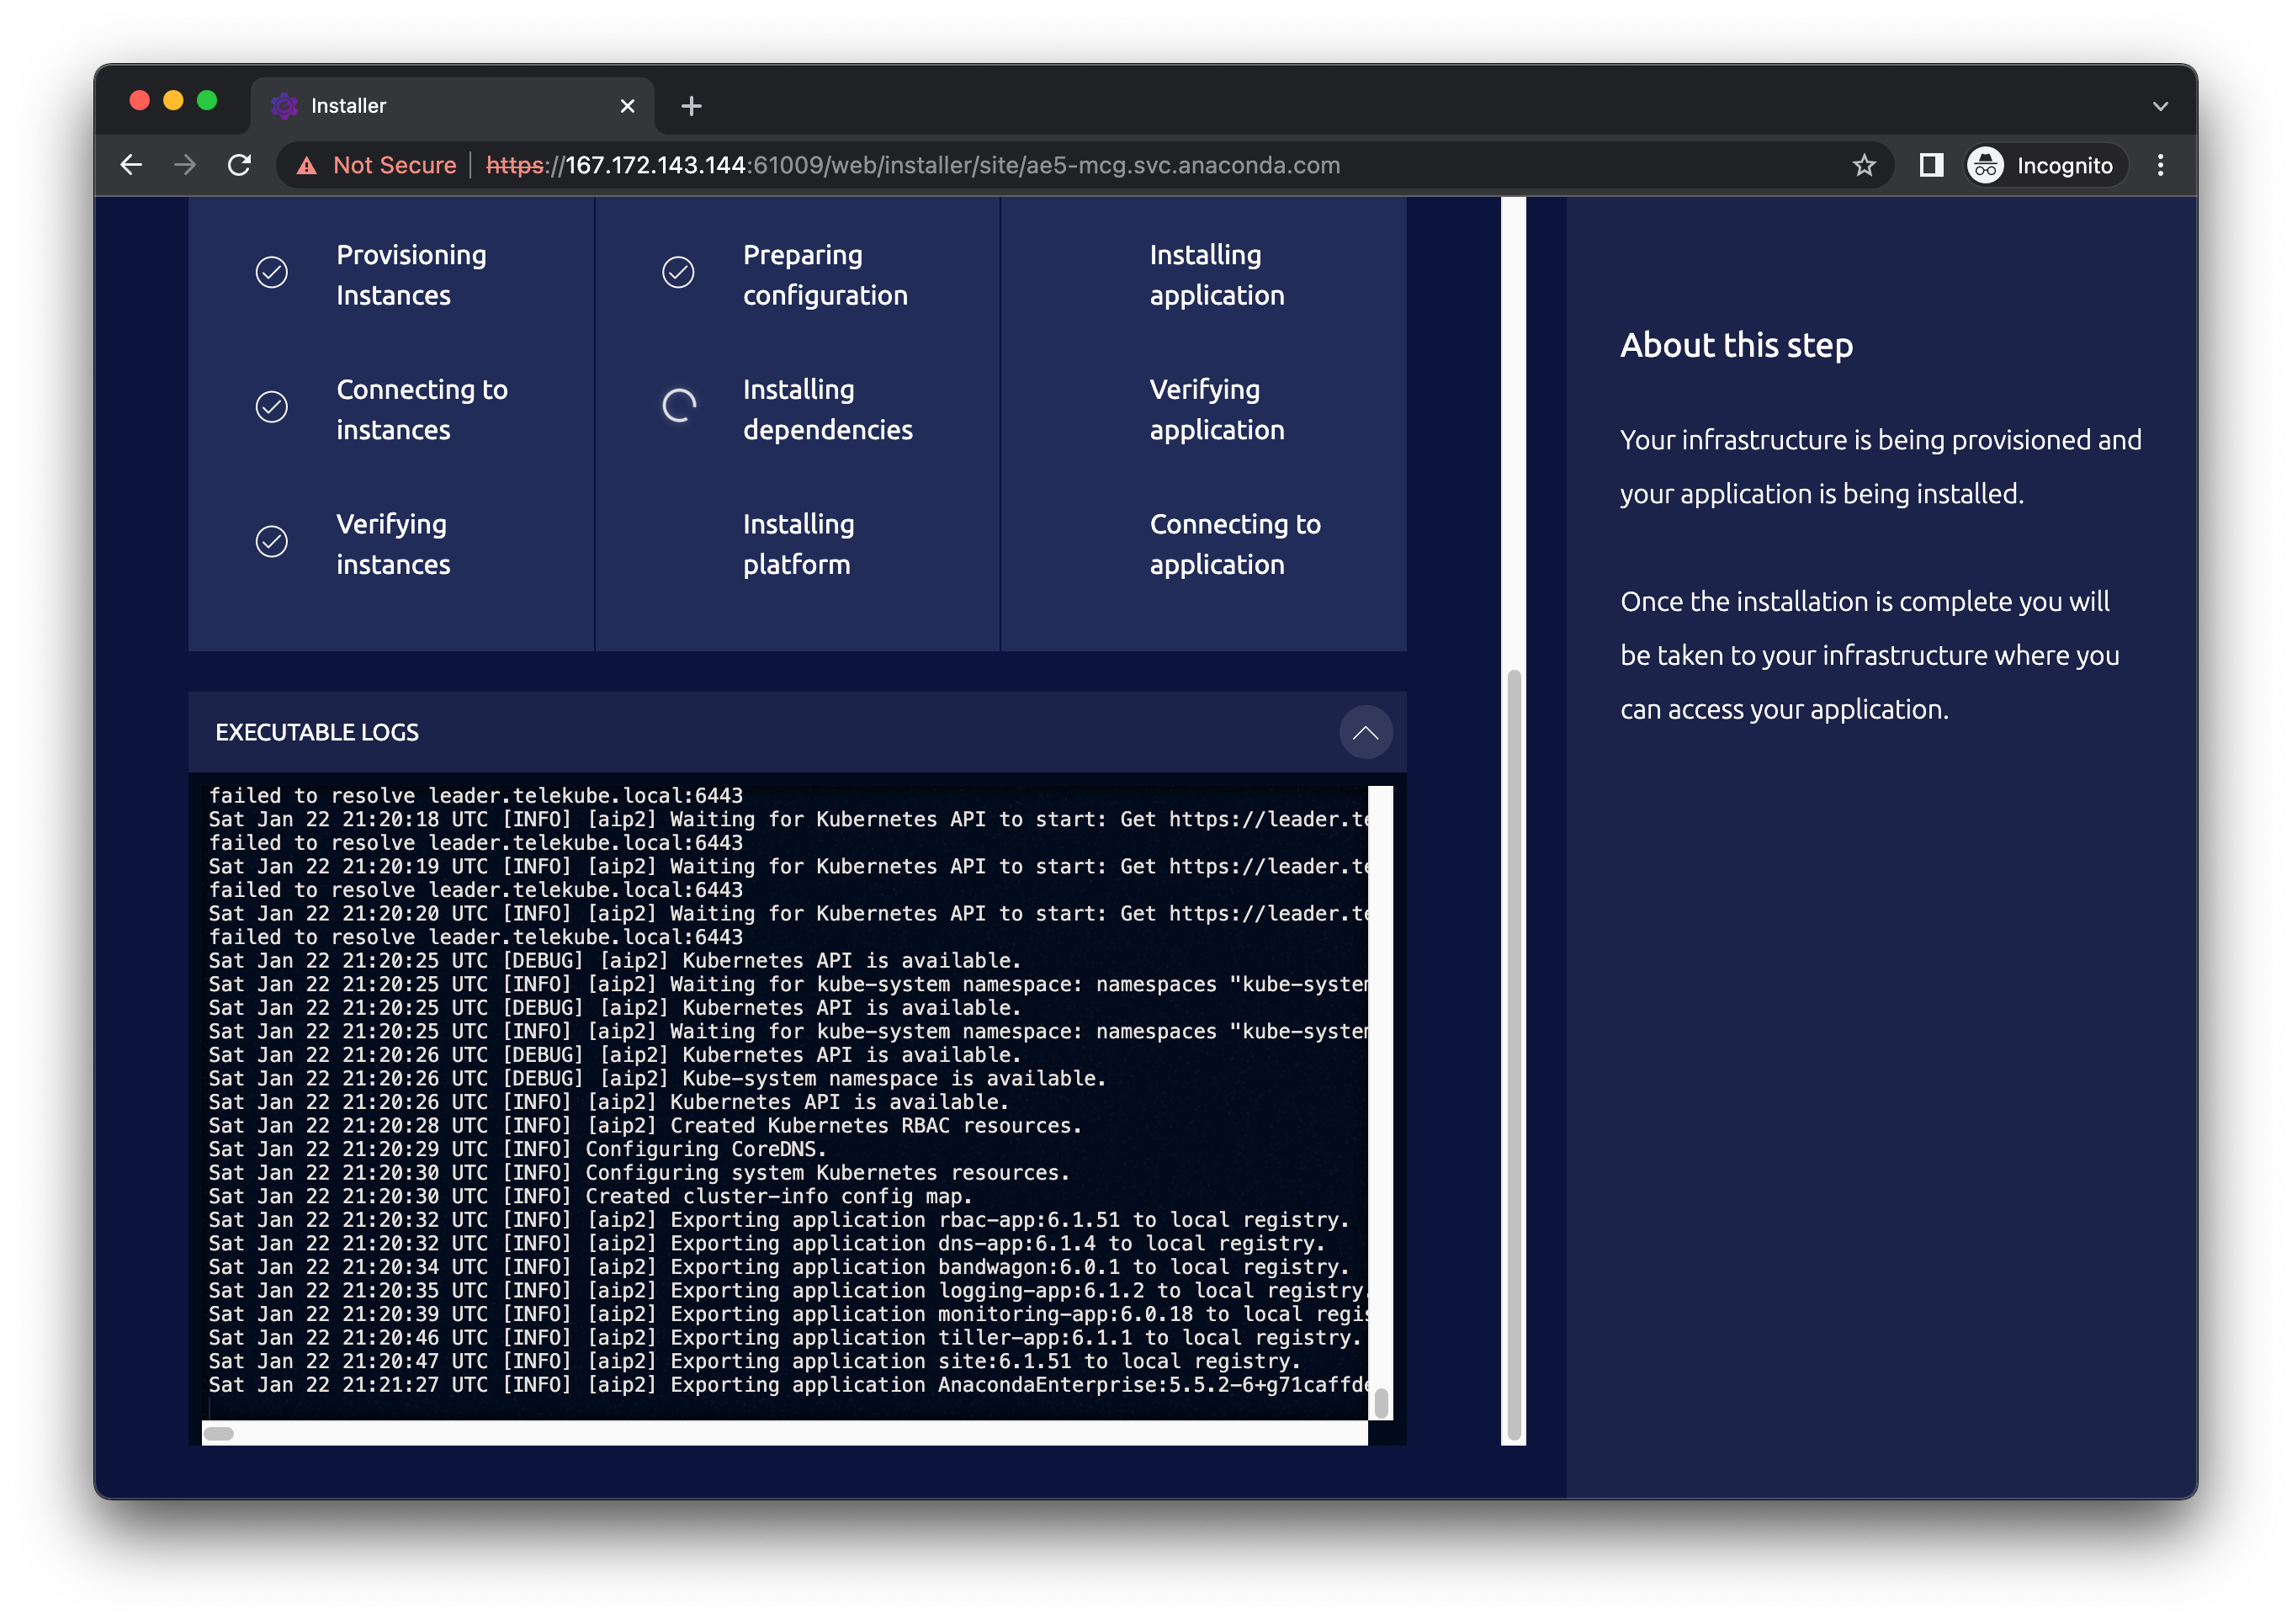Close the Installer tab
Viewport: 2292px width, 1624px height.
point(627,106)
